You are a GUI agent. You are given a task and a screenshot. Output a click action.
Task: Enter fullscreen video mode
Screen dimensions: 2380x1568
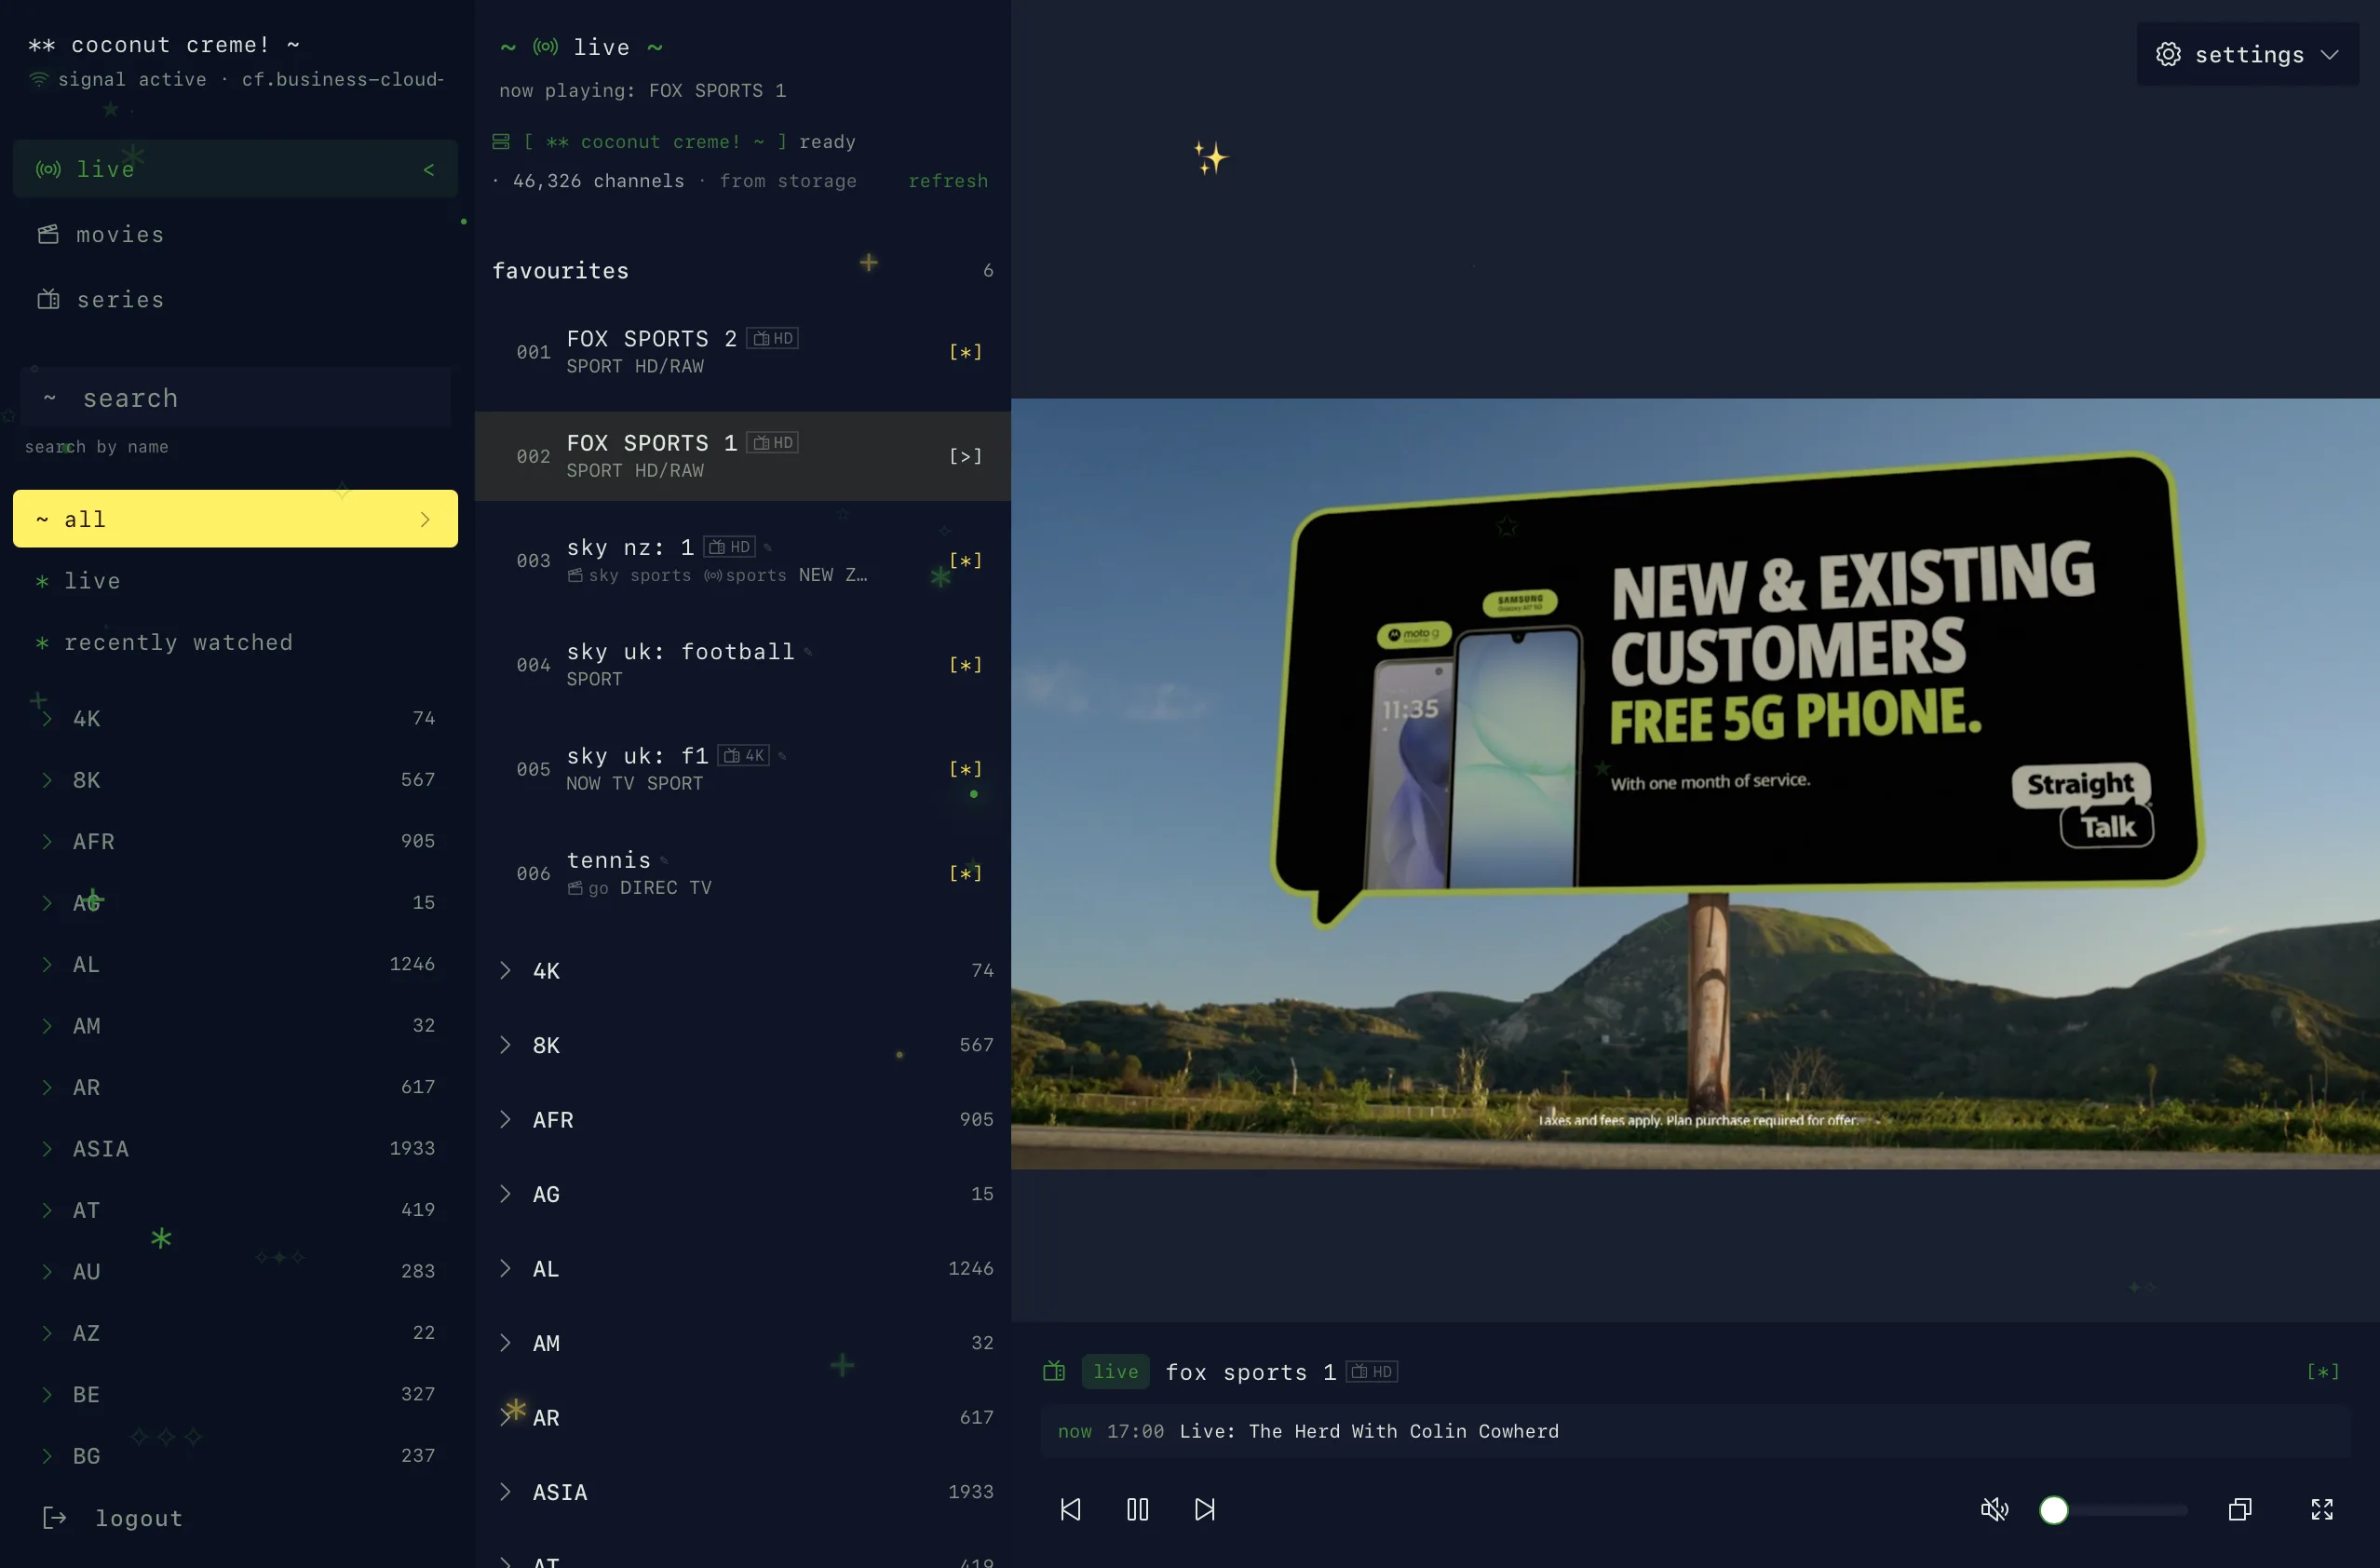(2322, 1509)
